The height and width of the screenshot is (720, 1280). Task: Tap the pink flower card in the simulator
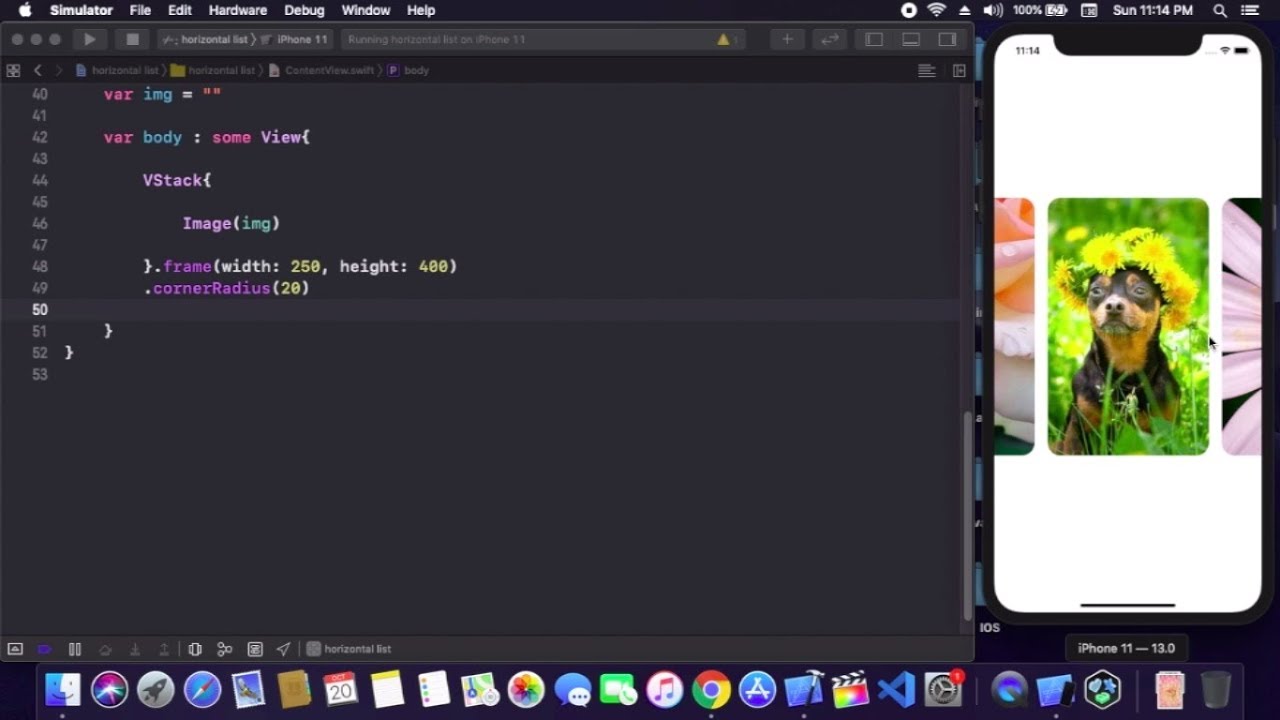[1242, 327]
